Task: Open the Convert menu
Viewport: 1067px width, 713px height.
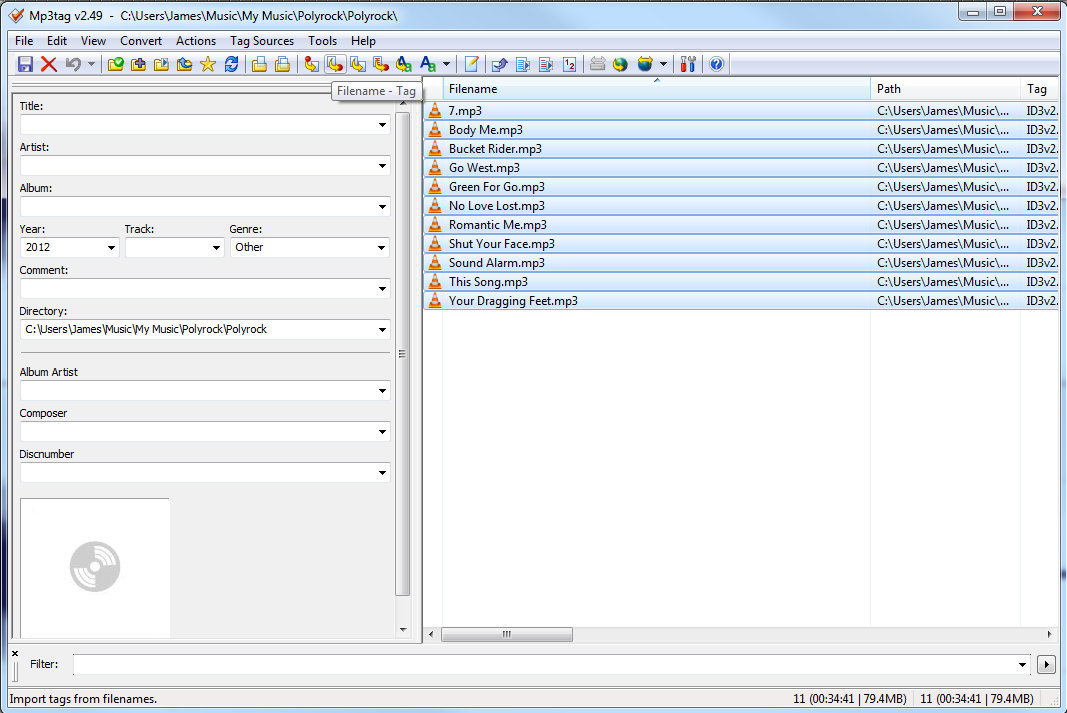Action: point(141,41)
